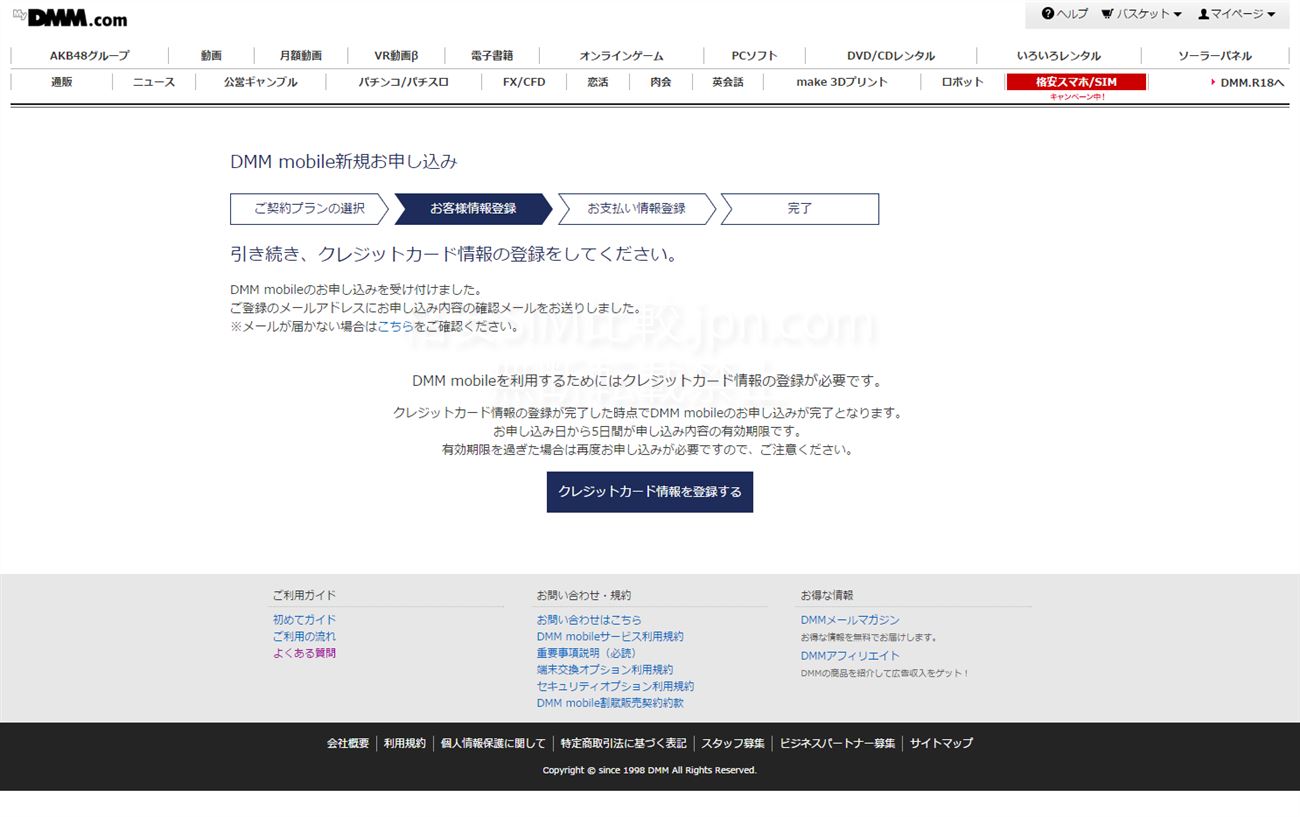The image size is (1300, 817).
Task: Click ご契約プランの選択 step
Action: click(309, 209)
